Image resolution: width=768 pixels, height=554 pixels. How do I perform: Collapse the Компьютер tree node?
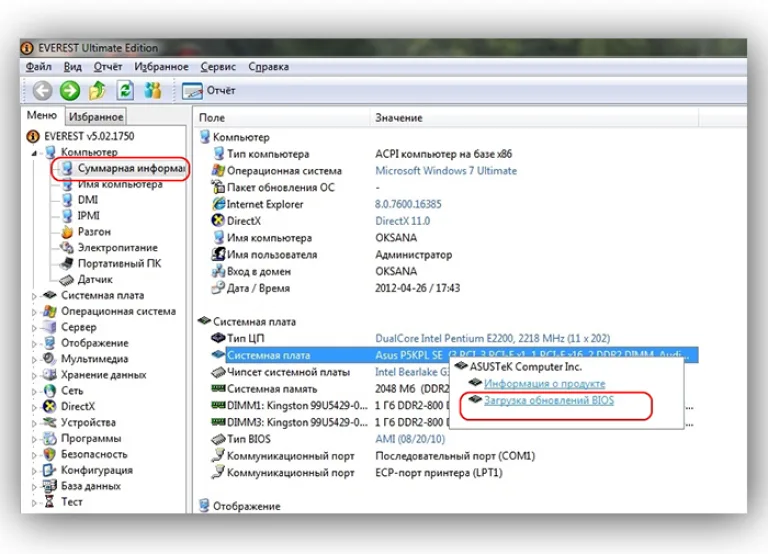[x=34, y=153]
